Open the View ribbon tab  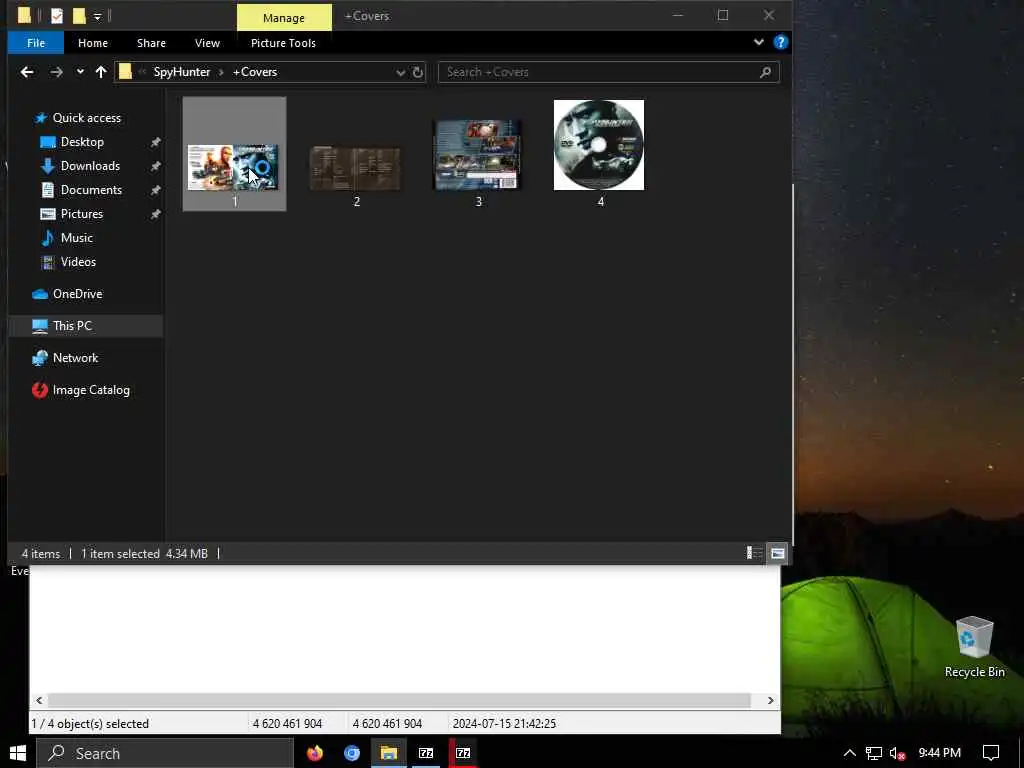(207, 43)
